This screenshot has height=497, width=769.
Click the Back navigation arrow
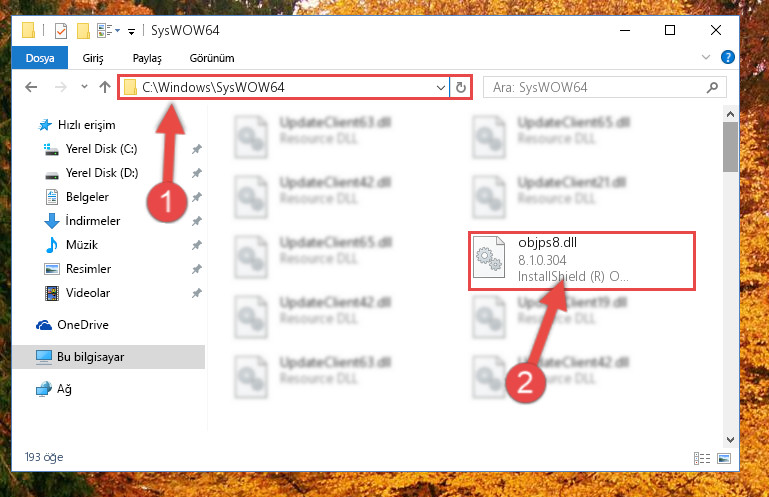[x=31, y=87]
